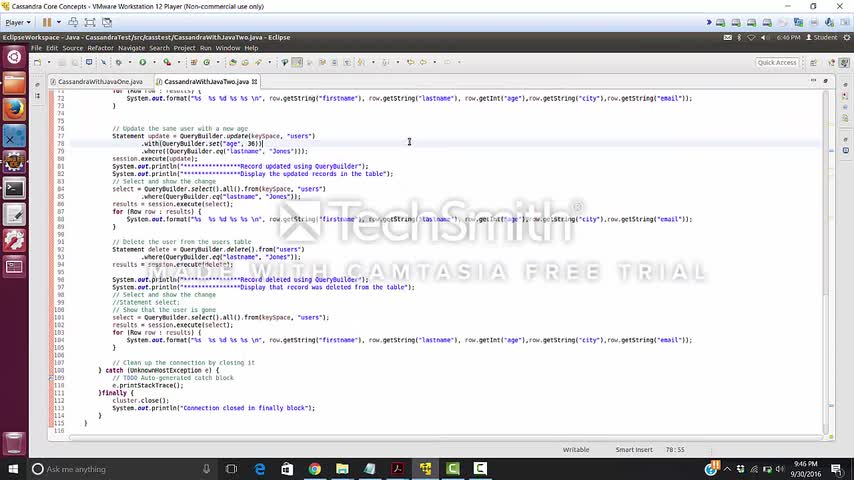The image size is (854, 480).
Task: Enter VMware full screen mode
Action: [90, 22]
